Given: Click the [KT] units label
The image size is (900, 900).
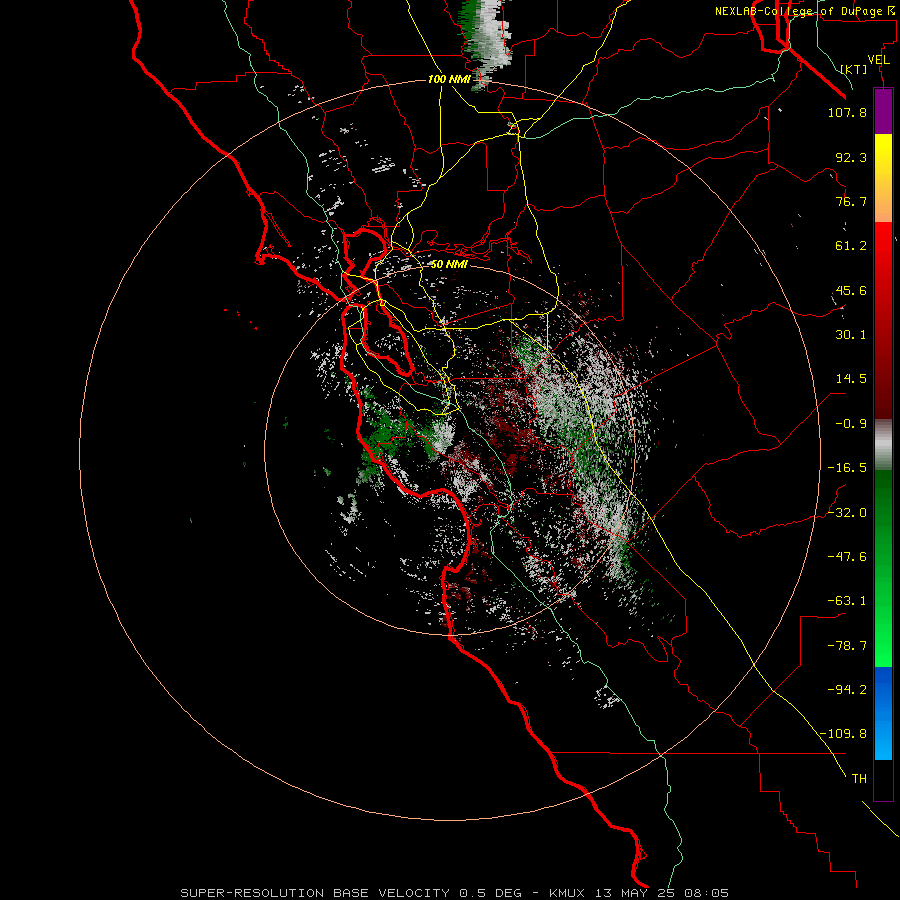Looking at the screenshot, I should pyautogui.click(x=854, y=69).
